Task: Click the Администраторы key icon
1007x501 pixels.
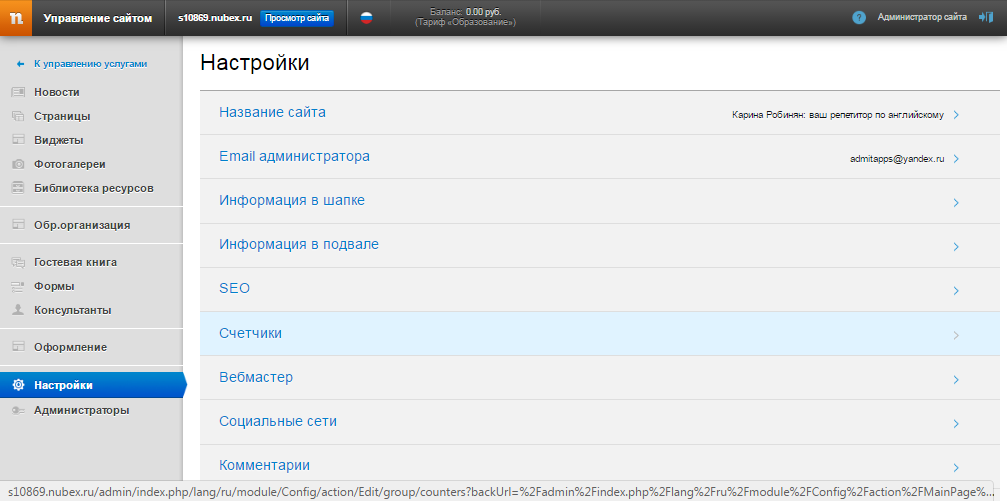Action: click(x=18, y=410)
